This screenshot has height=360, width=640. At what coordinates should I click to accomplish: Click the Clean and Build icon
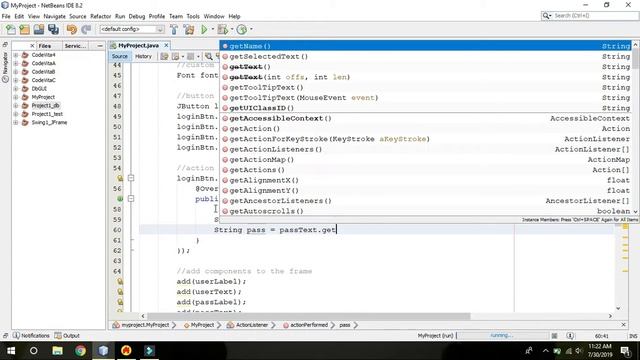coord(189,29)
